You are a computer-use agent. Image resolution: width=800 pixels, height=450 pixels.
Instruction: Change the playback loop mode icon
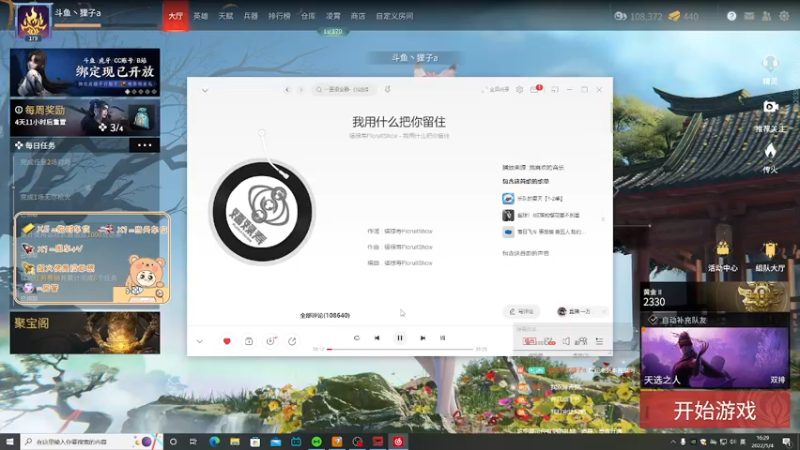(357, 338)
